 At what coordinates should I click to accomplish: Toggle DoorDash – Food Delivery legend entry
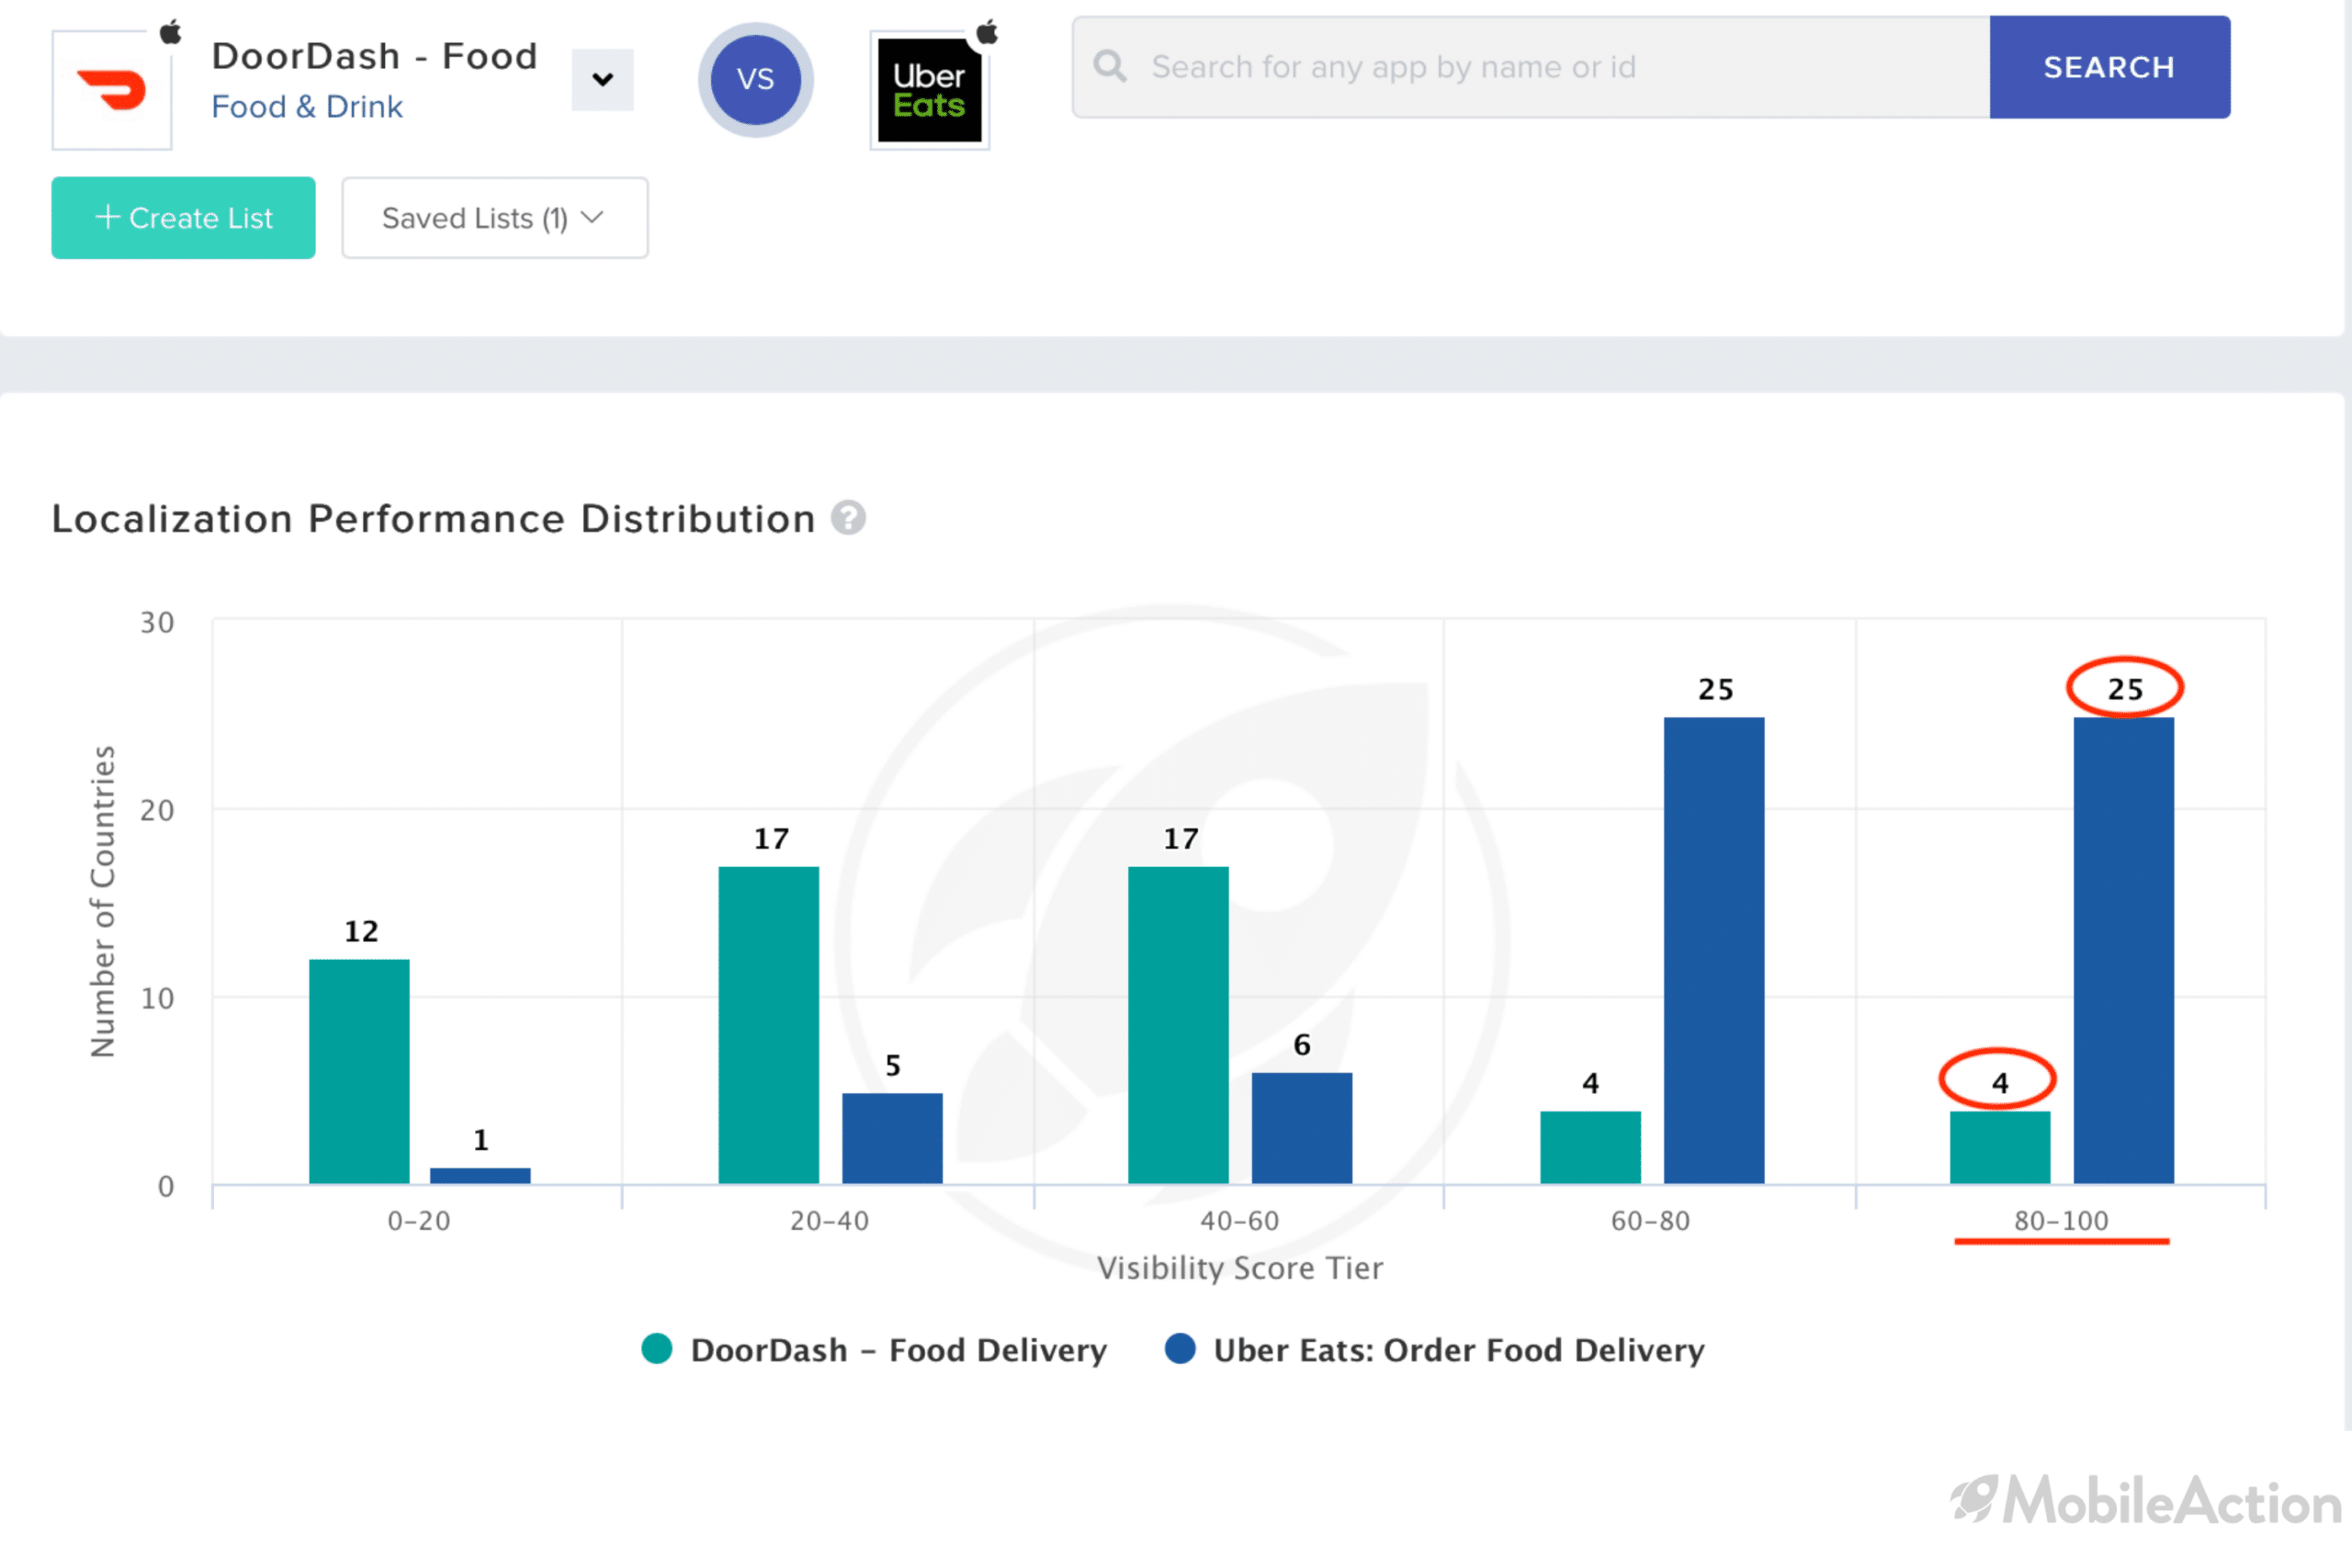874,1350
